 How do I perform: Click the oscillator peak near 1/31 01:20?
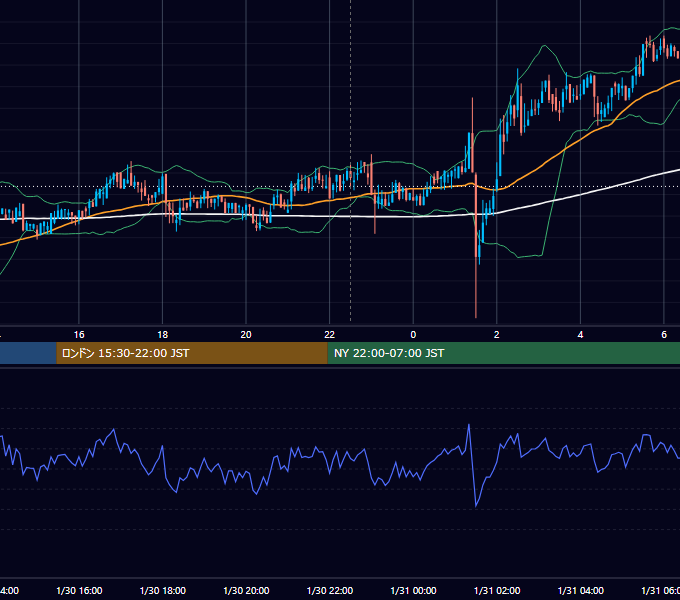[469, 425]
